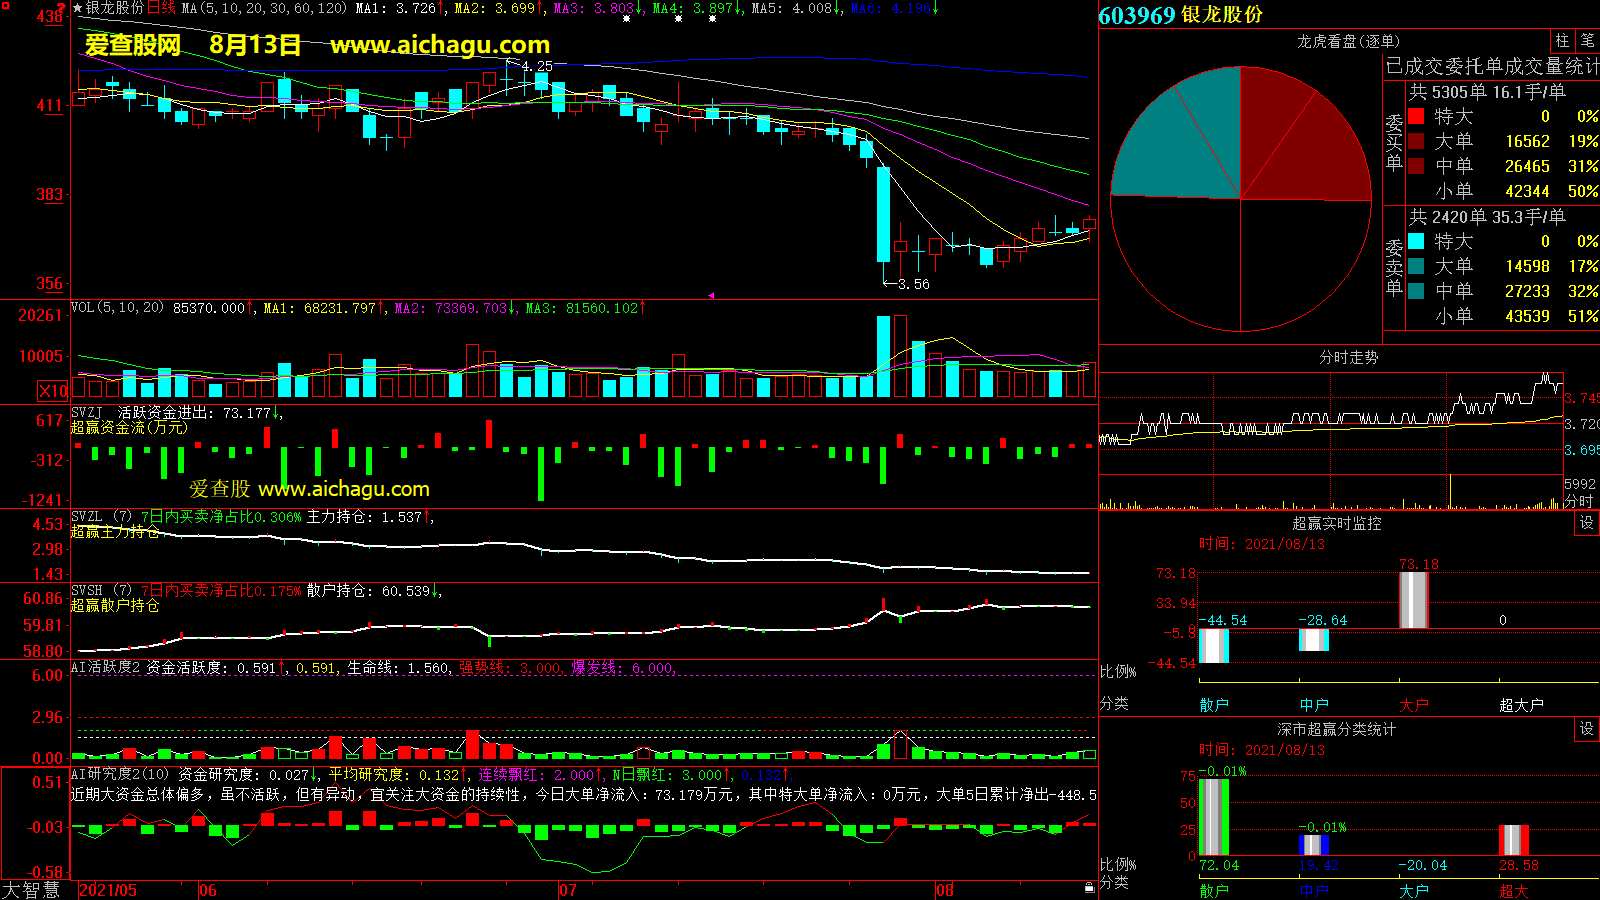Select the 分时走势 panel title
This screenshot has height=900, width=1600.
[1348, 357]
